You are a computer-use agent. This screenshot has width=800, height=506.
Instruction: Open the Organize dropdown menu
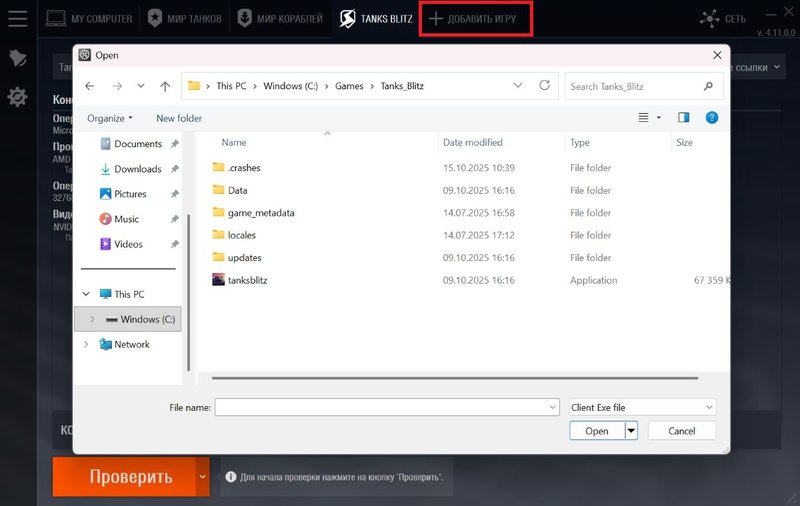click(109, 118)
